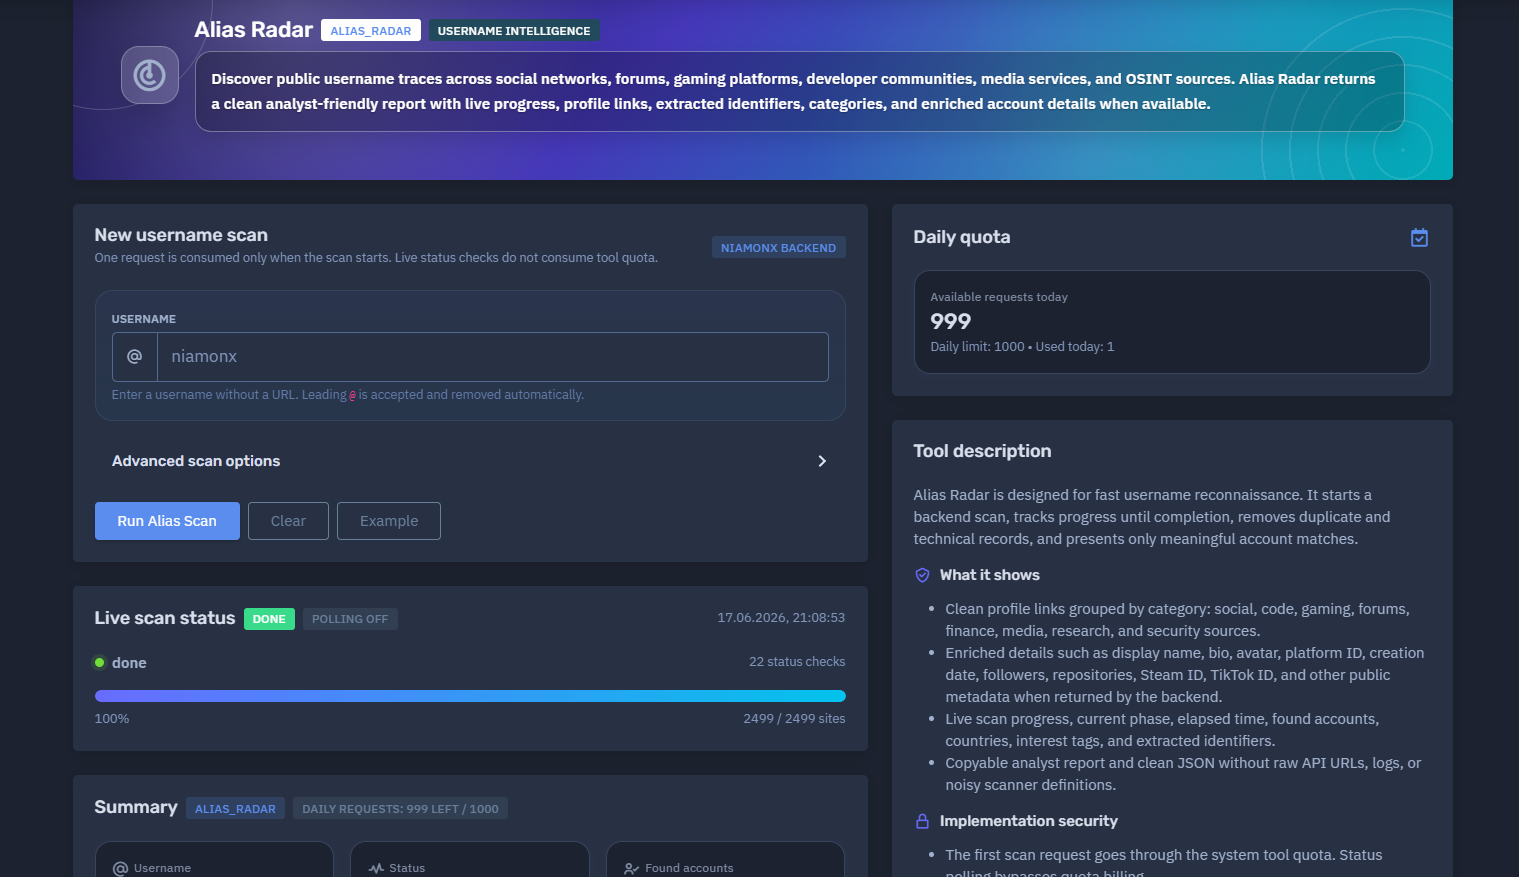Click the Example button
This screenshot has width=1519, height=877.
(x=389, y=521)
